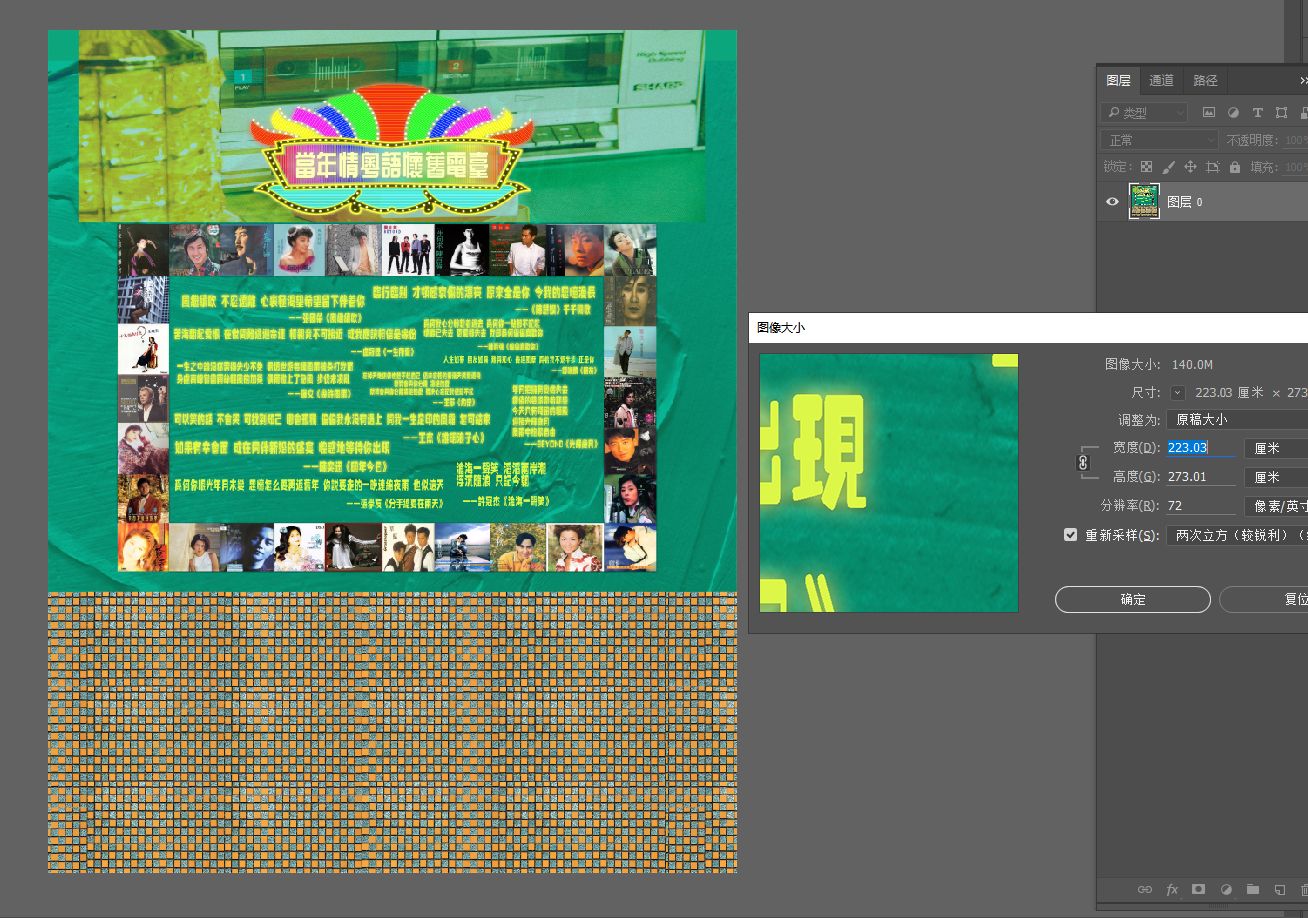Create a new layer
The width and height of the screenshot is (1308, 918).
pos(1279,889)
